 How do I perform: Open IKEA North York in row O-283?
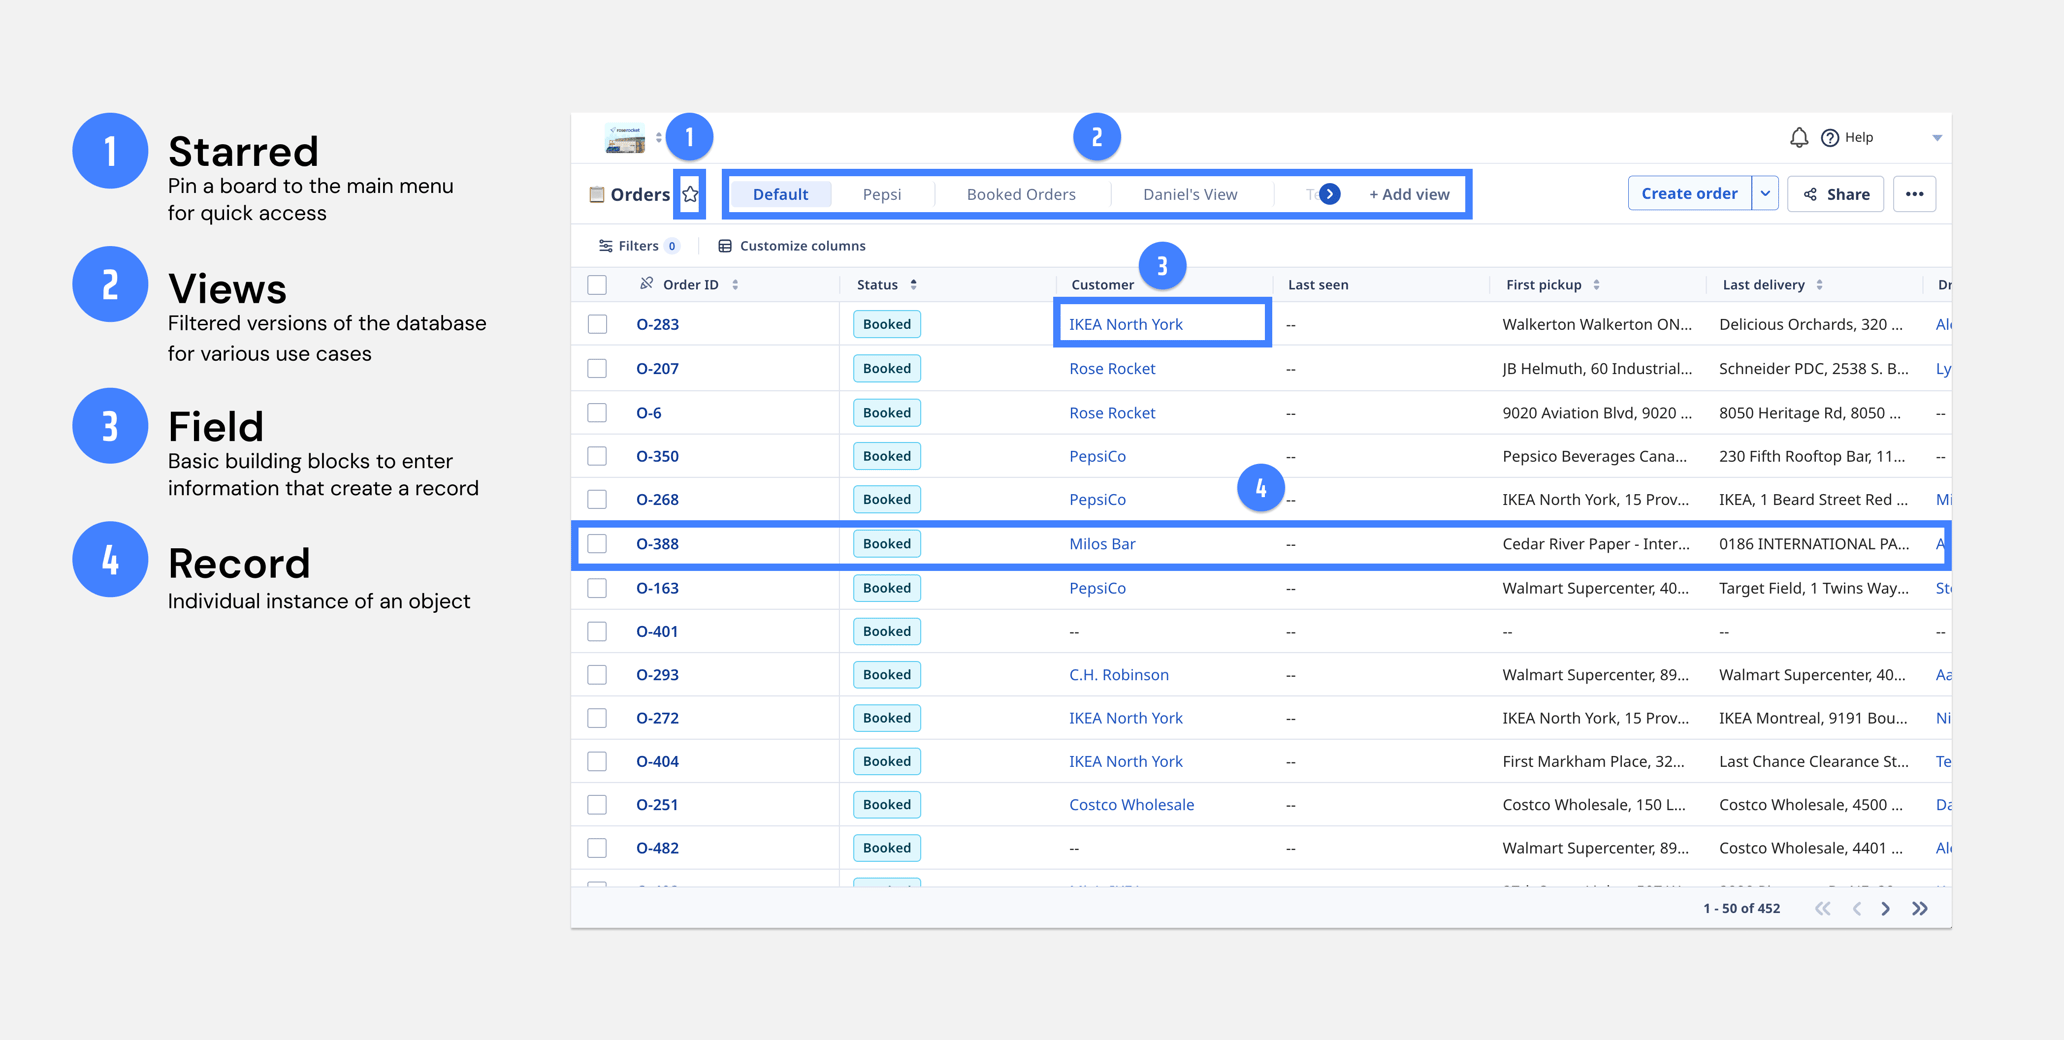(x=1125, y=324)
